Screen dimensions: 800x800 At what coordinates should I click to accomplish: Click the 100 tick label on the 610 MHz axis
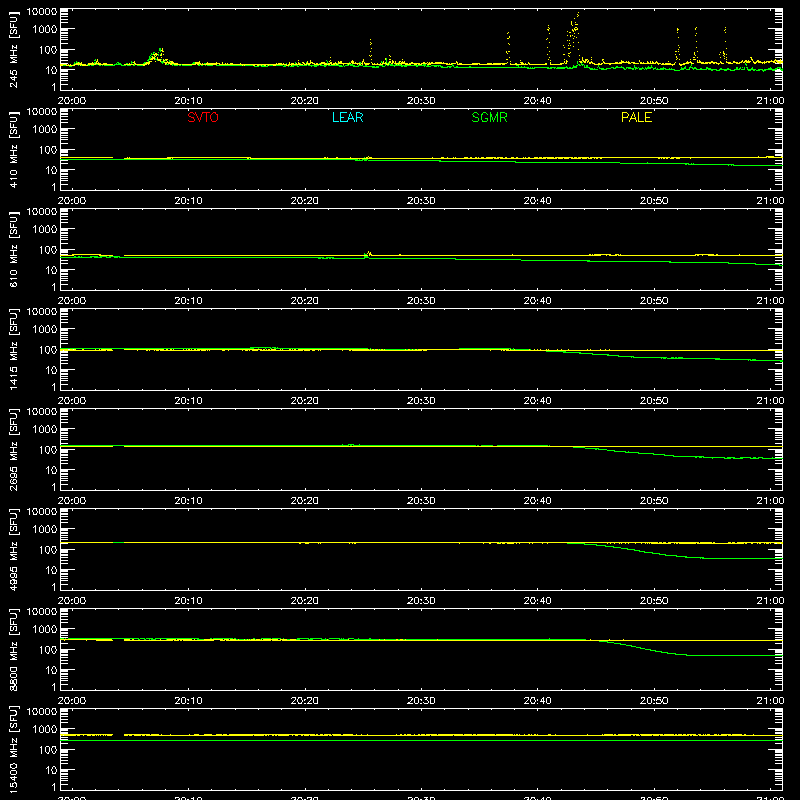(48, 250)
